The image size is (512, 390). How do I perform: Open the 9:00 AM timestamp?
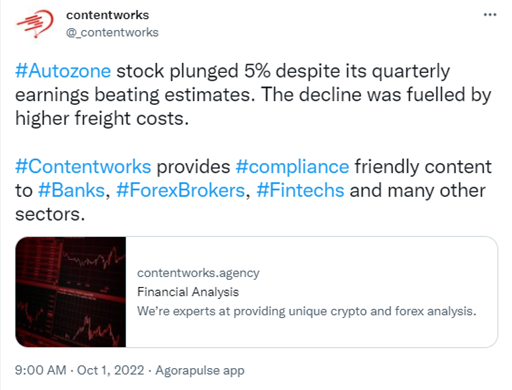coord(41,370)
